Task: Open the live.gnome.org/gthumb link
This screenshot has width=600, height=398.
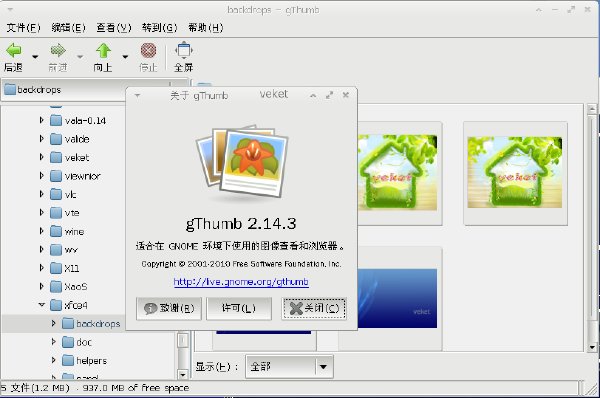Action: [x=241, y=282]
